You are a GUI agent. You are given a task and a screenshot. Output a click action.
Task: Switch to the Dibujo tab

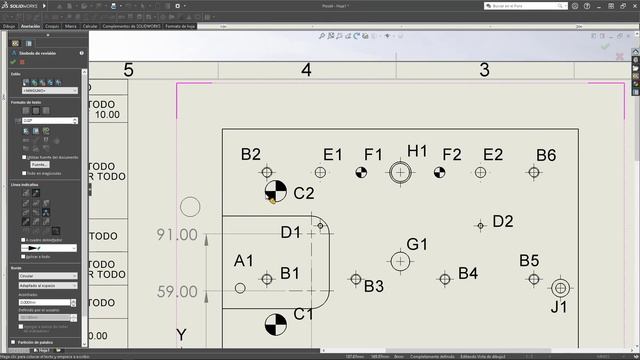pos(9,26)
